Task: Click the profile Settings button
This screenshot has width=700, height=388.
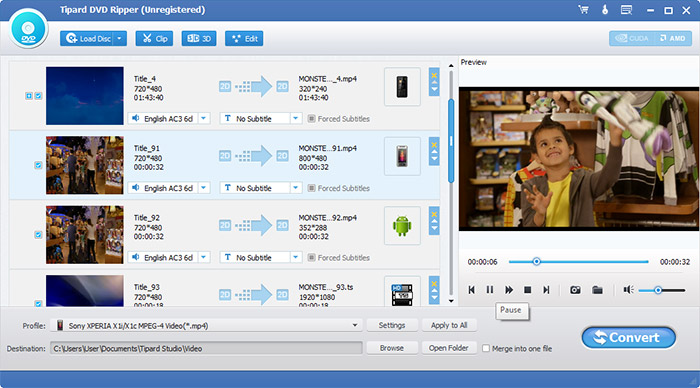Action: coord(392,325)
